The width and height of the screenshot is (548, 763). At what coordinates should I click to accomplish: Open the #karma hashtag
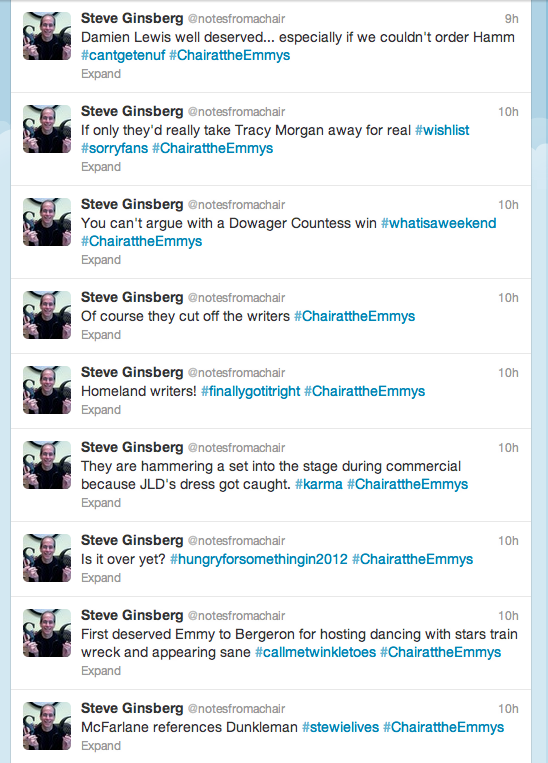point(319,485)
